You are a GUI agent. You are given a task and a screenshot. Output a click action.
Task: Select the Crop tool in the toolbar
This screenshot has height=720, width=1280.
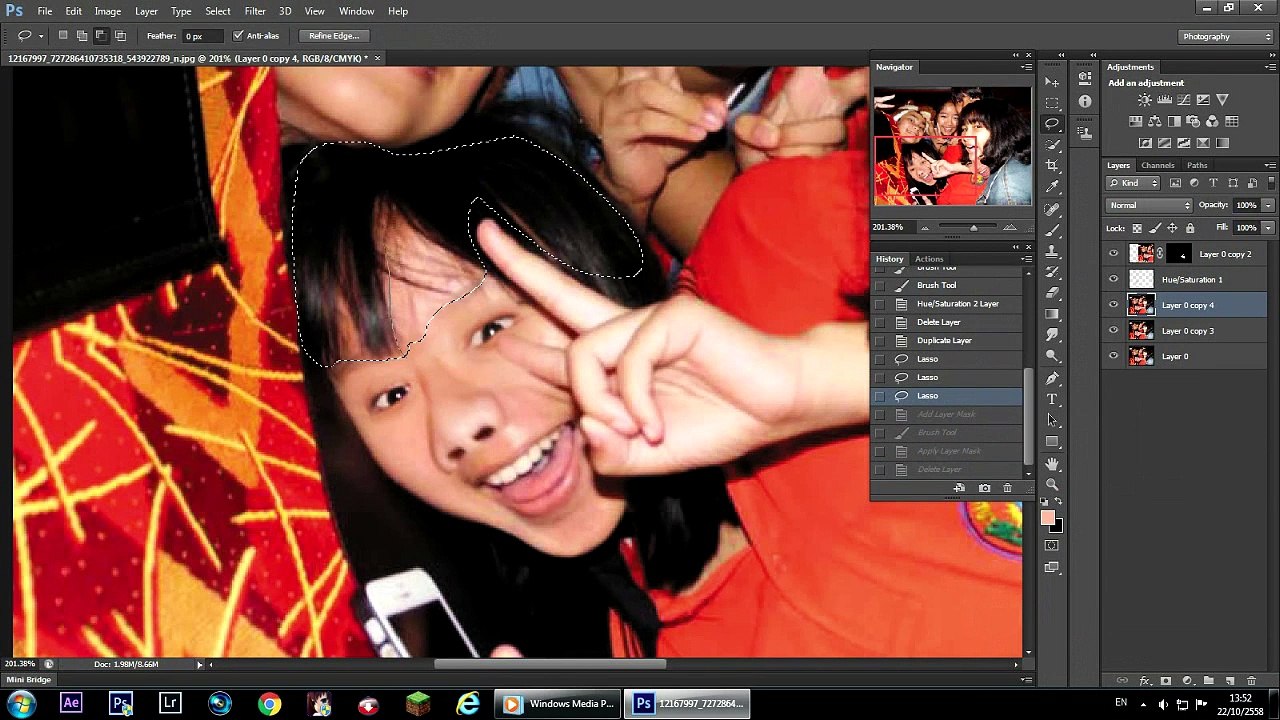coord(1052,165)
